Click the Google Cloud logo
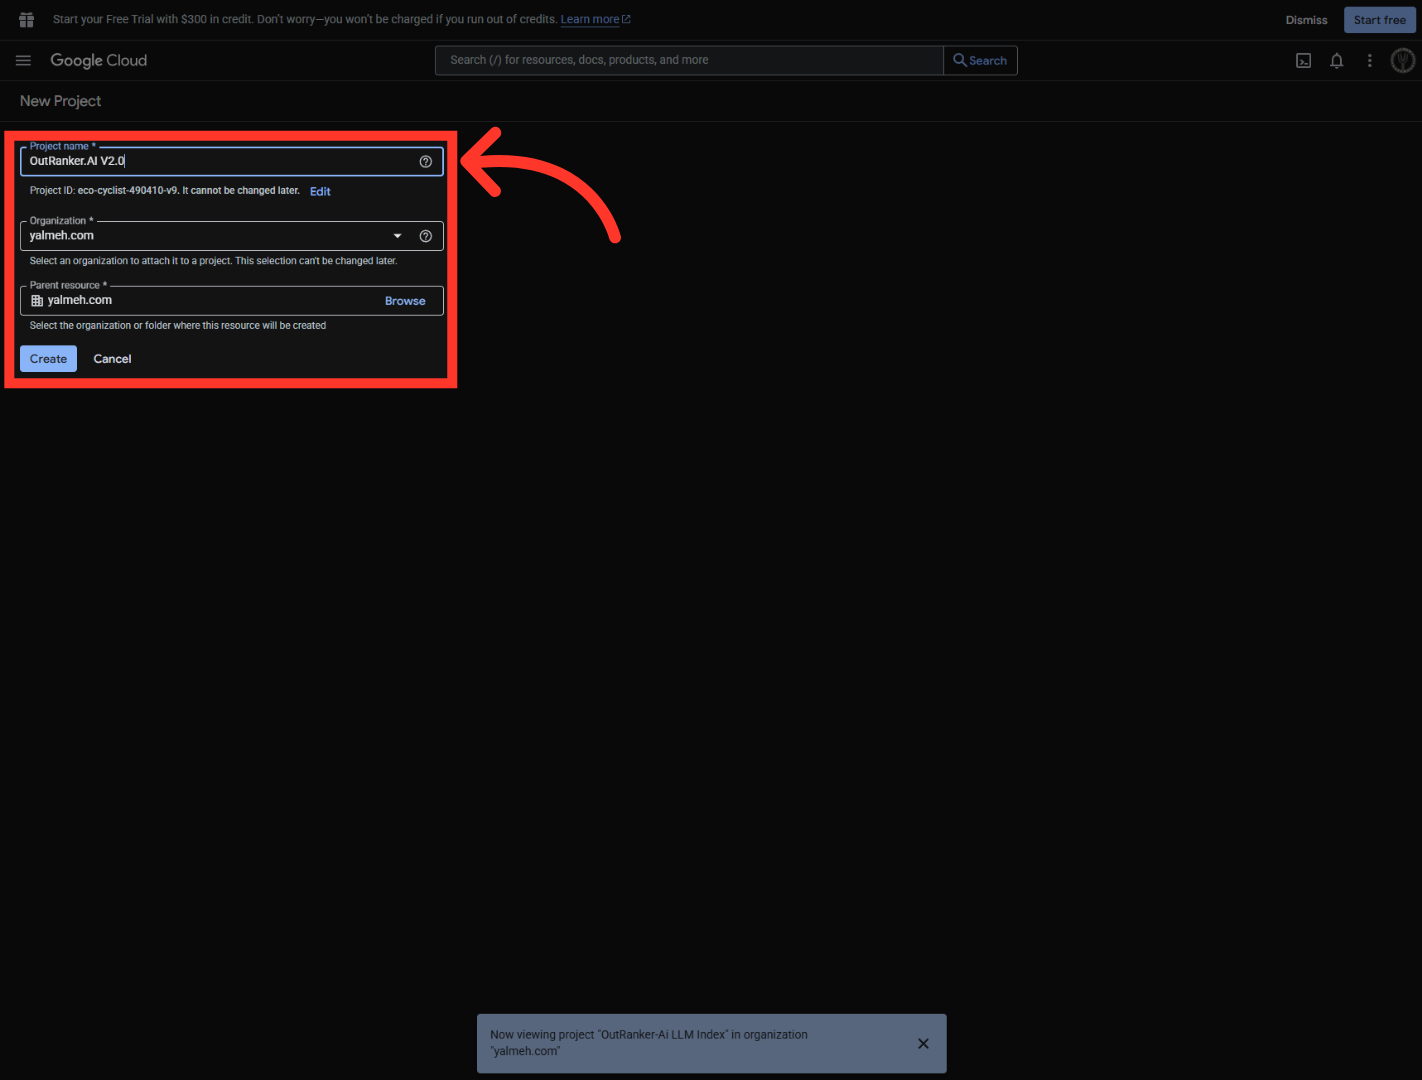The image size is (1422, 1080). (99, 61)
